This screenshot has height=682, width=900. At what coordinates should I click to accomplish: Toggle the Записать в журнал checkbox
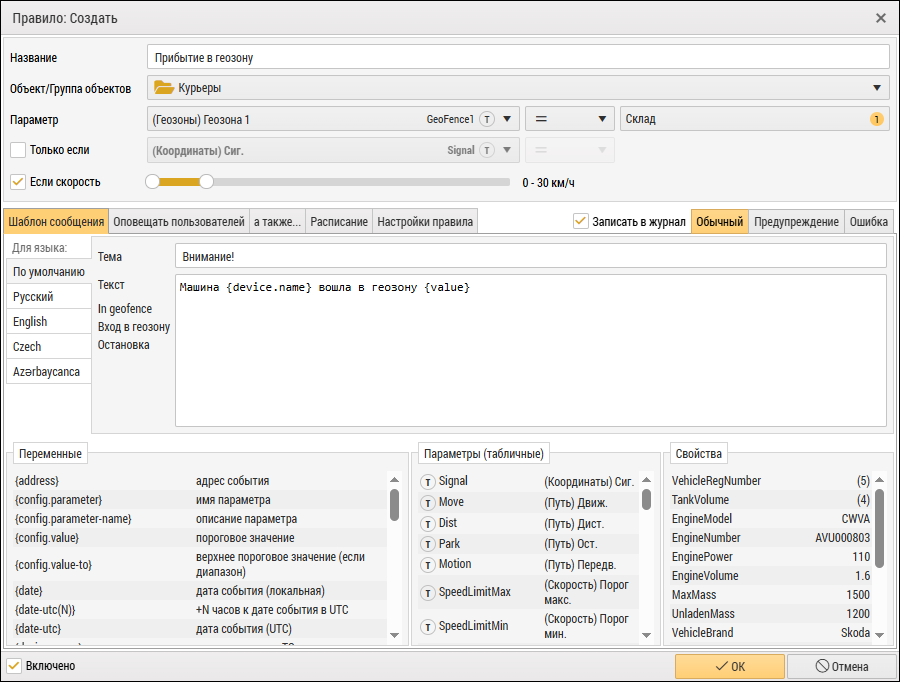(x=581, y=221)
